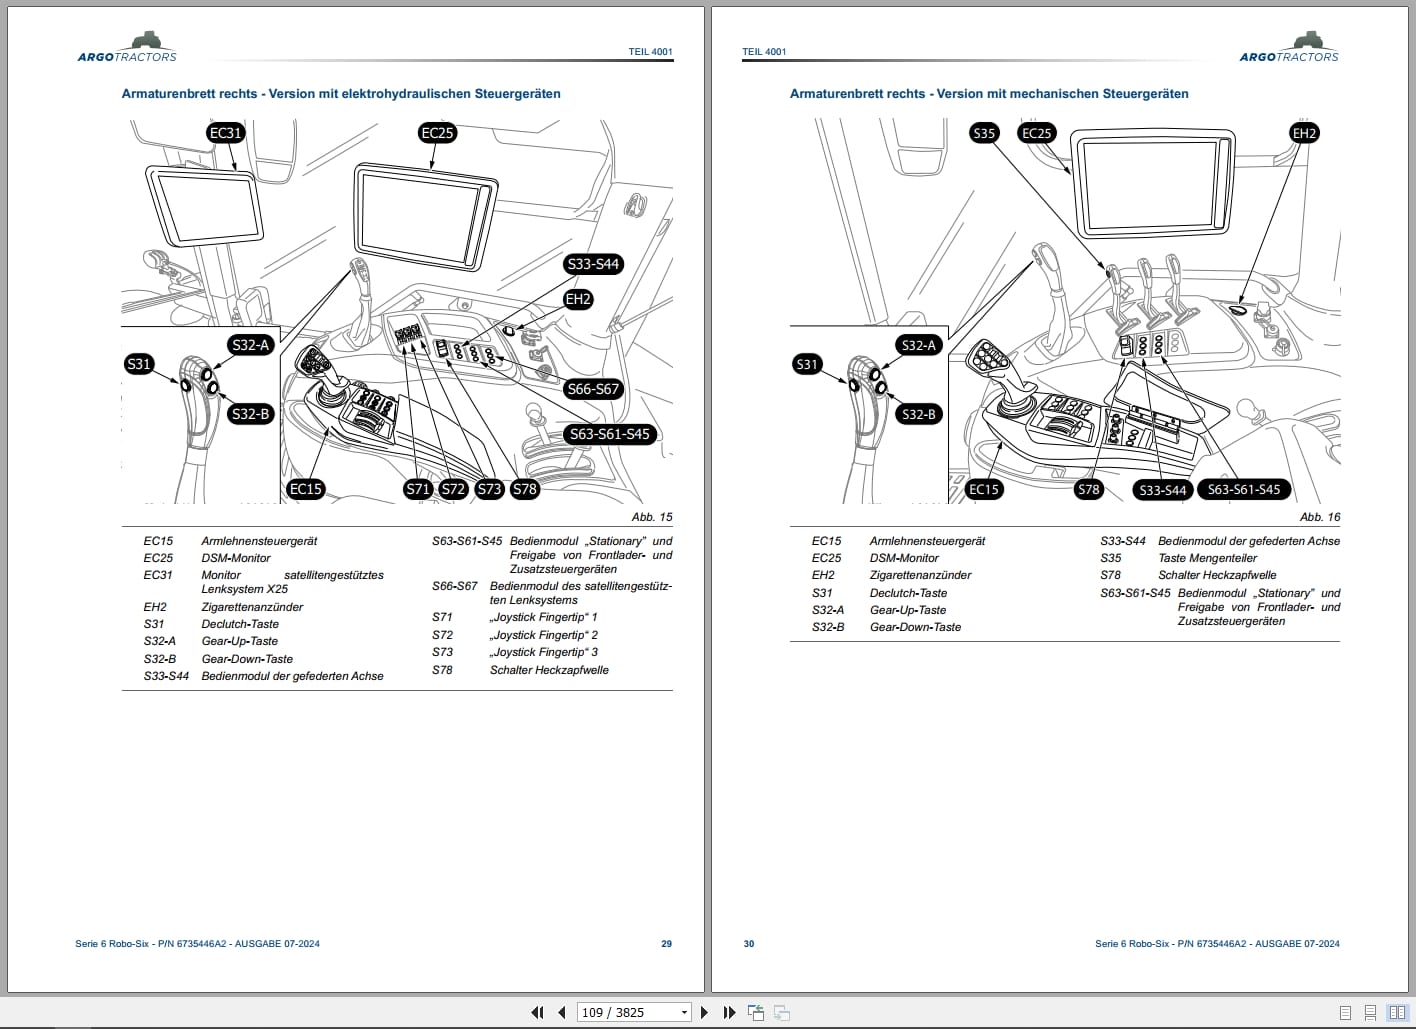This screenshot has width=1416, height=1029.
Task: Click the Argo Tractors logo on right page
Action: pos(1289,47)
